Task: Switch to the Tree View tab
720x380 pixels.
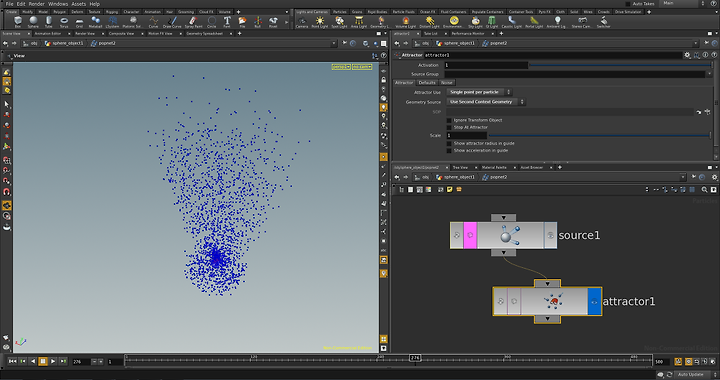Action: point(460,168)
